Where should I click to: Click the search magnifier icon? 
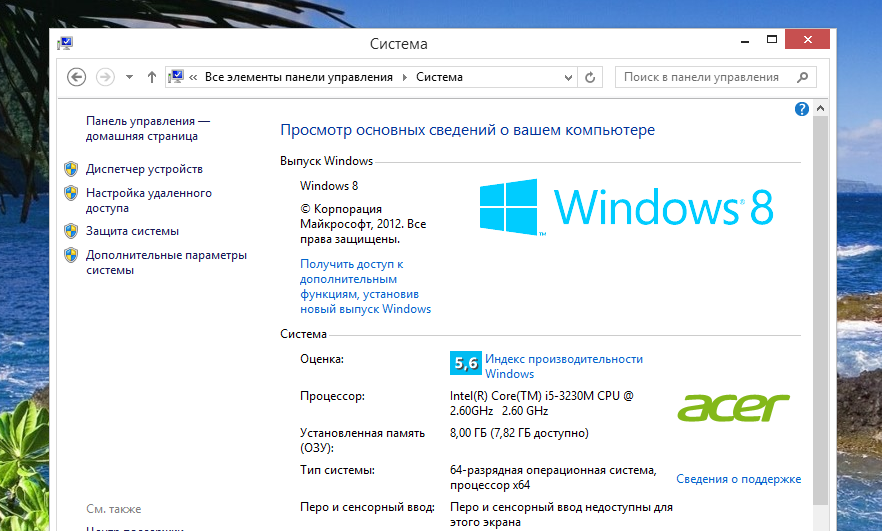pyautogui.click(x=803, y=77)
